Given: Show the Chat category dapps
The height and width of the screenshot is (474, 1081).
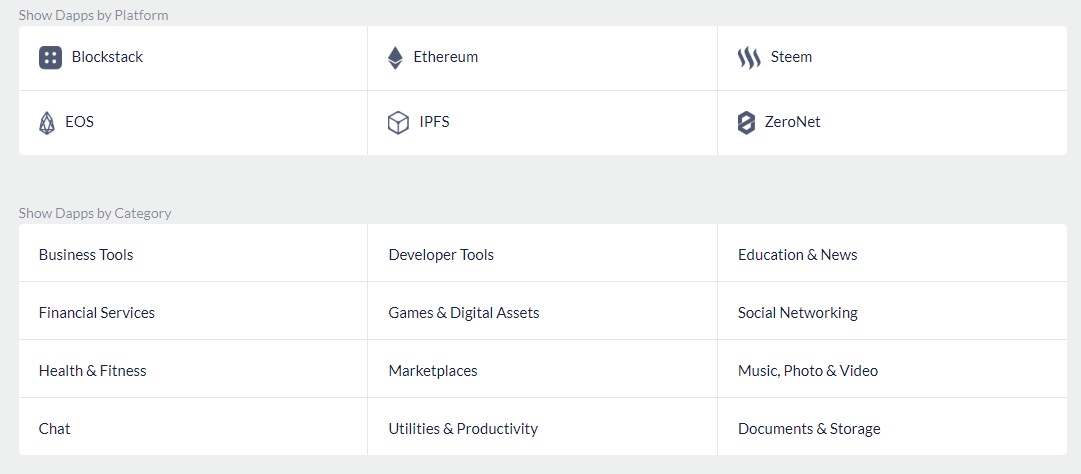Looking at the screenshot, I should point(54,429).
